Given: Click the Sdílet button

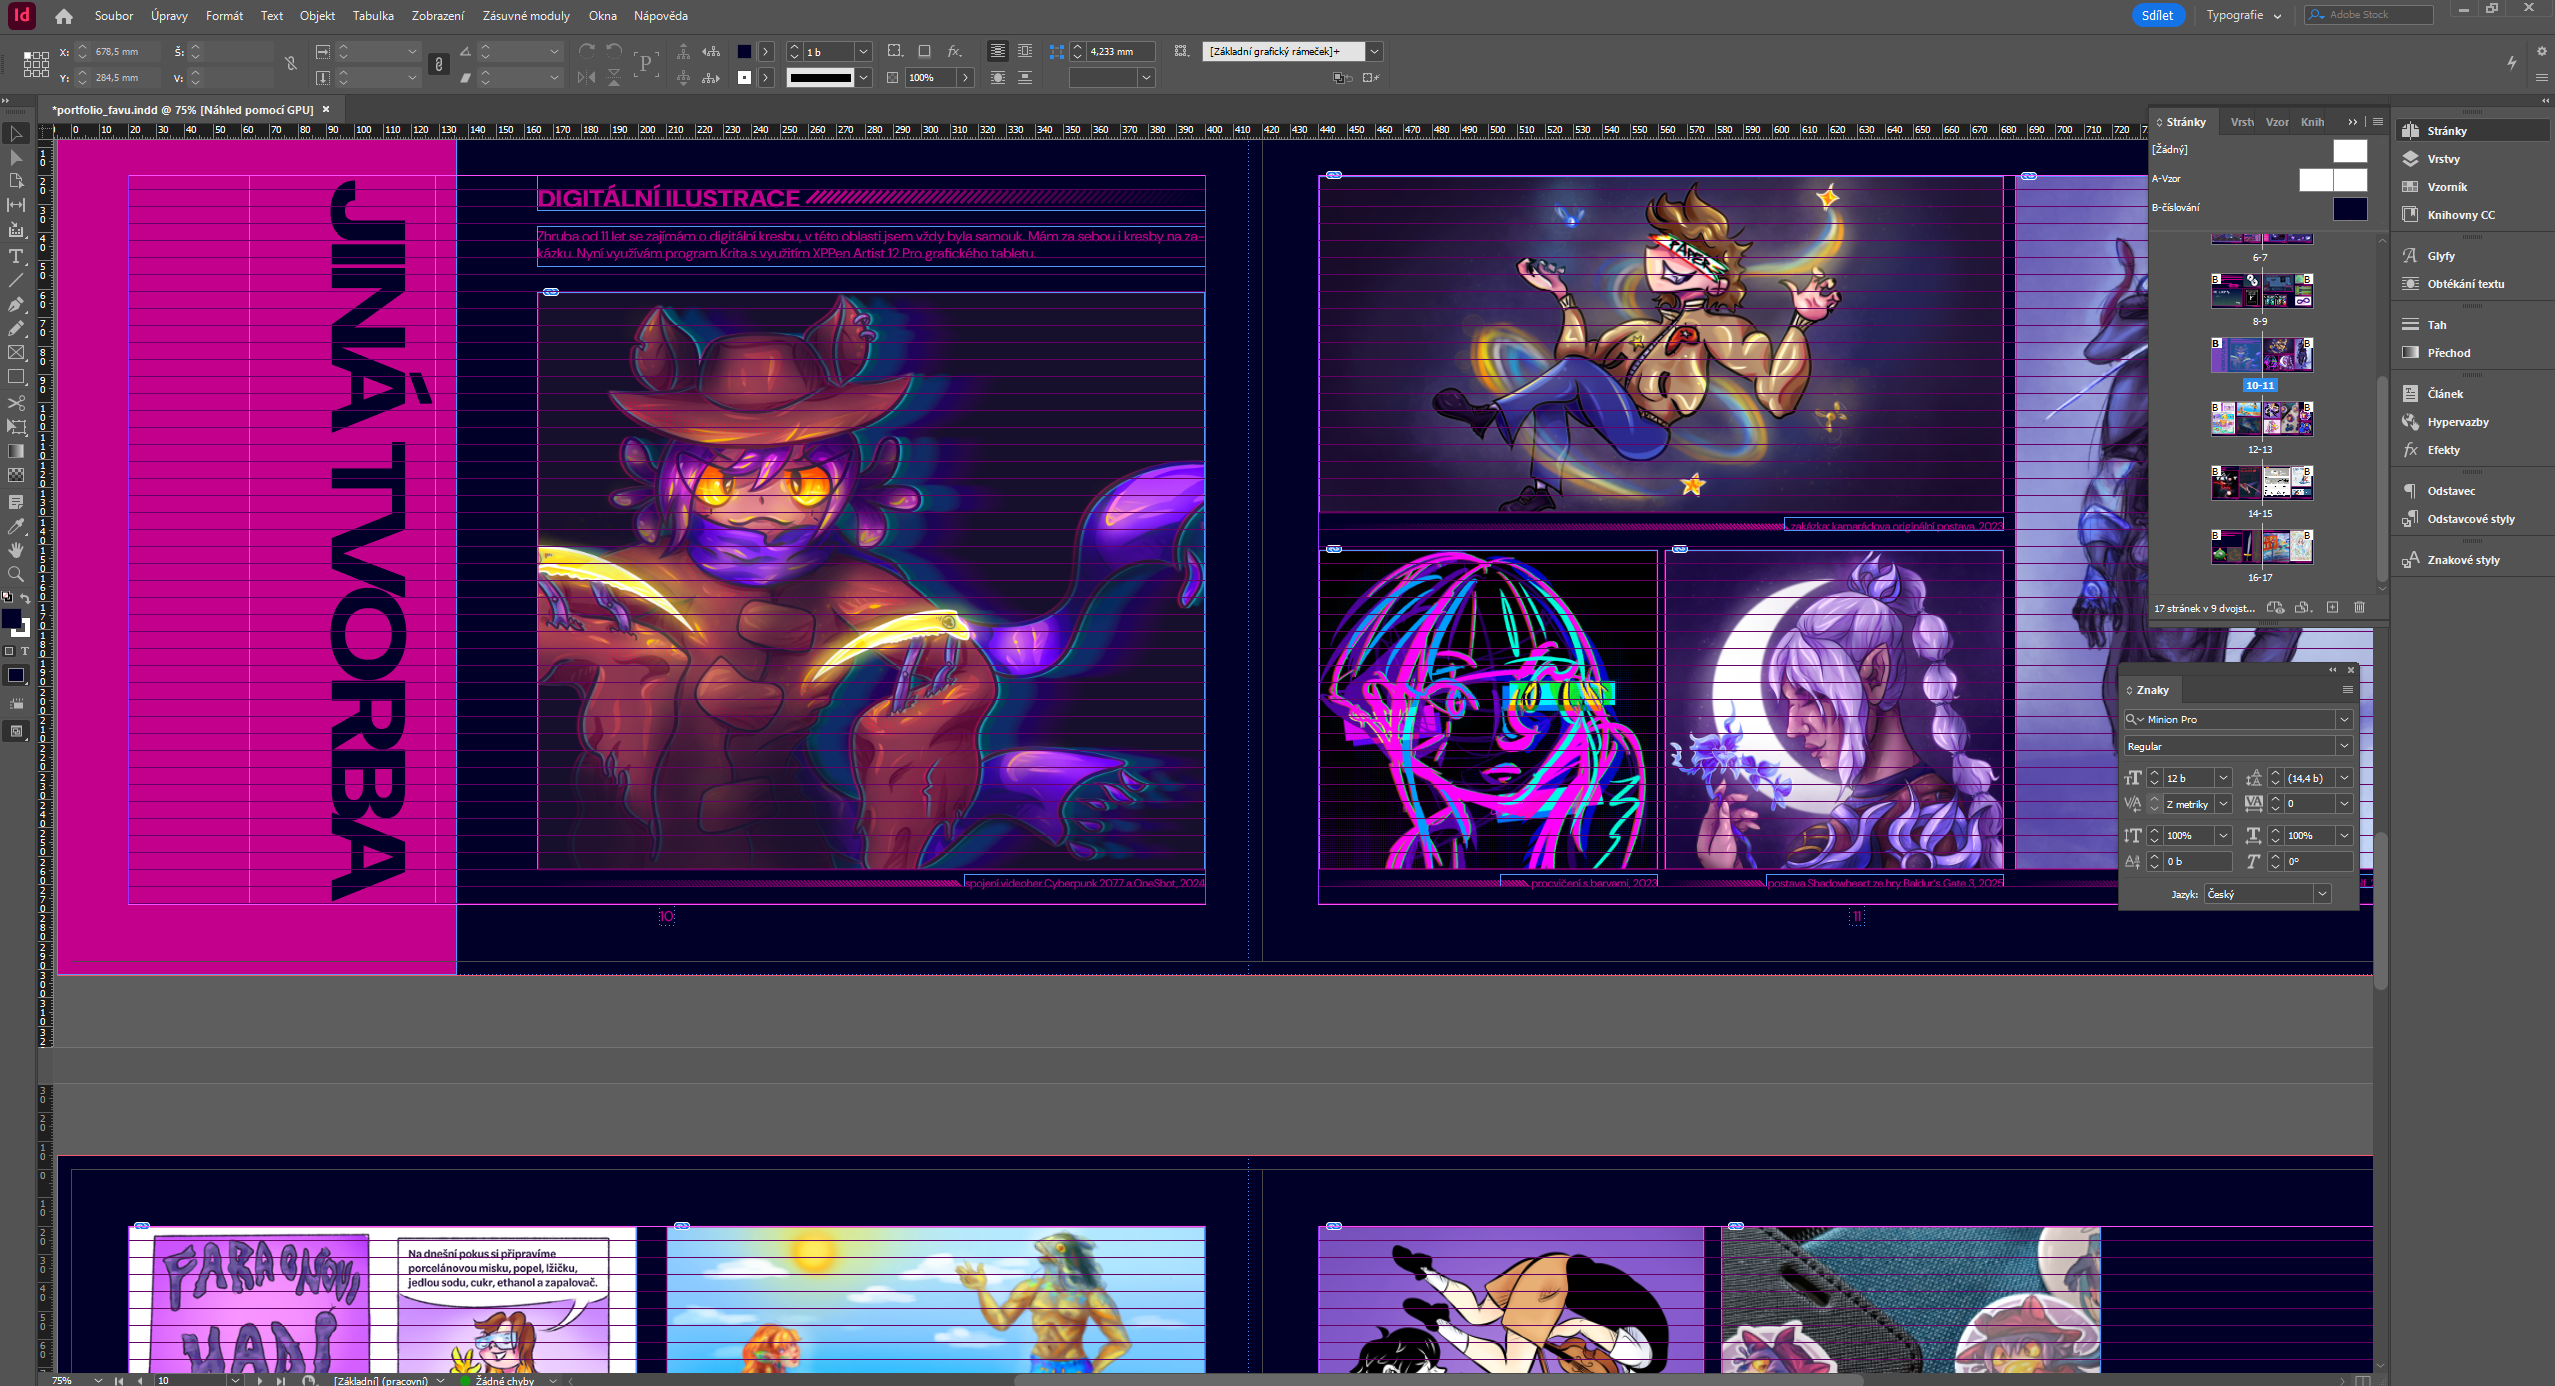Looking at the screenshot, I should pyautogui.click(x=2157, y=15).
